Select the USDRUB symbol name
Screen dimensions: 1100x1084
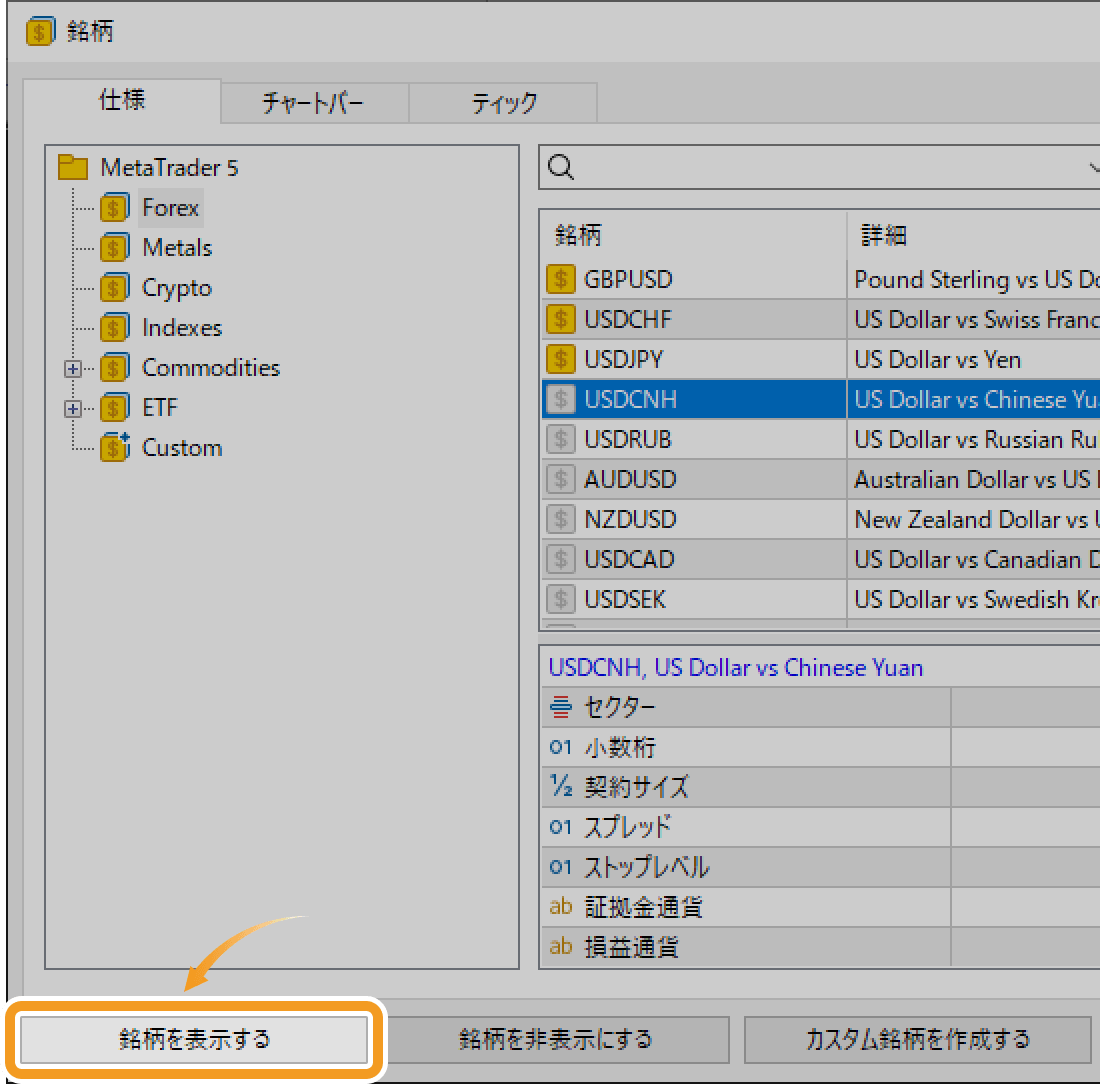628,439
